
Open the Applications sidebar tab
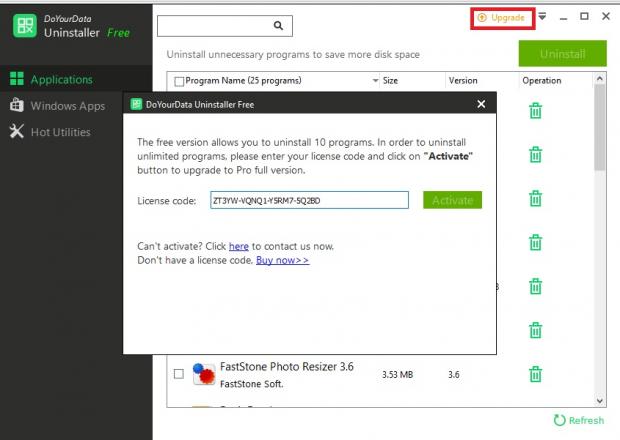(x=61, y=79)
